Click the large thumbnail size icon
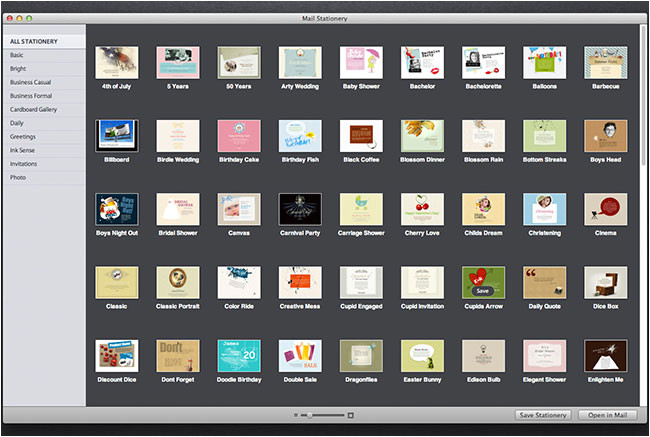 point(351,414)
